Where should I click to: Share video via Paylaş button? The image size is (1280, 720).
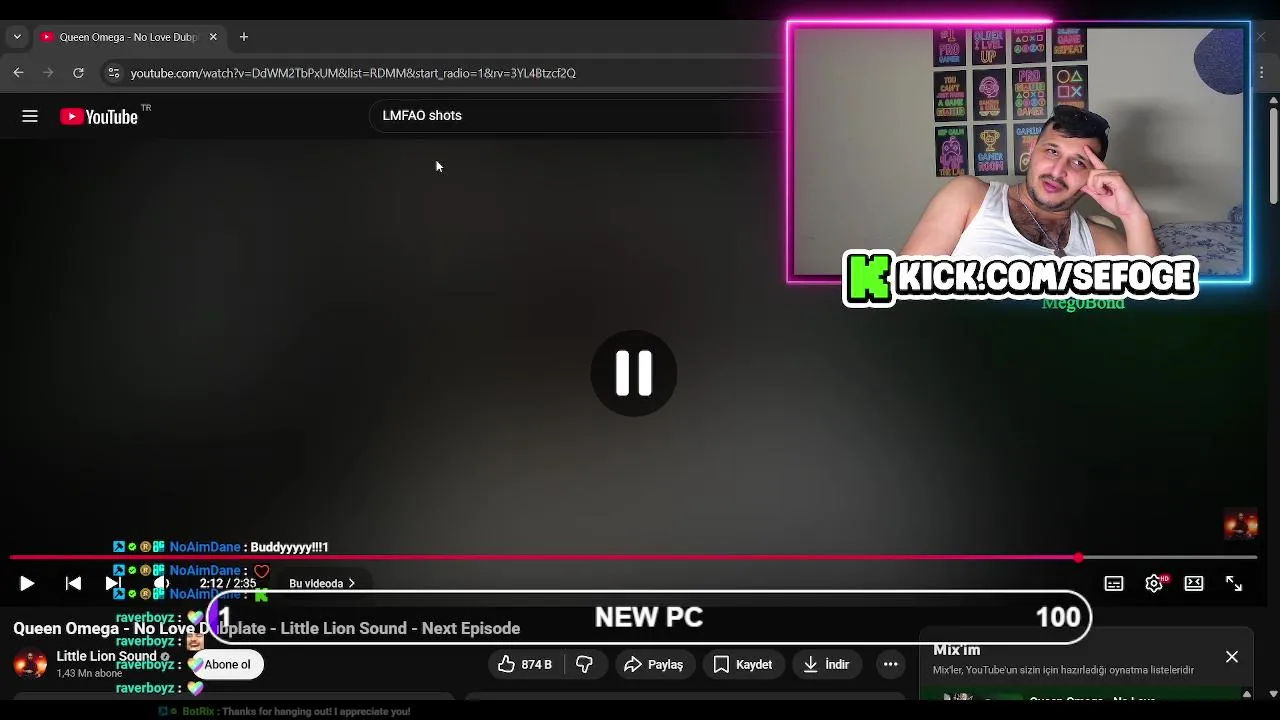(x=654, y=665)
